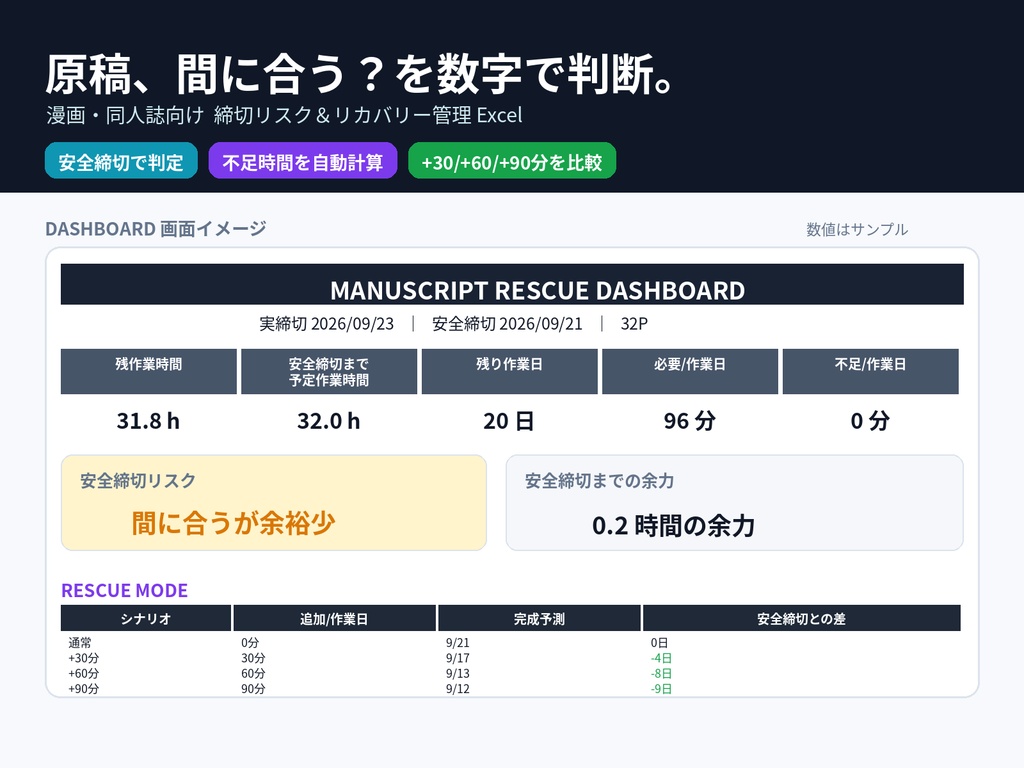Click the 31.8 h value
Viewport: 1024px width, 768px height.
pyautogui.click(x=148, y=421)
